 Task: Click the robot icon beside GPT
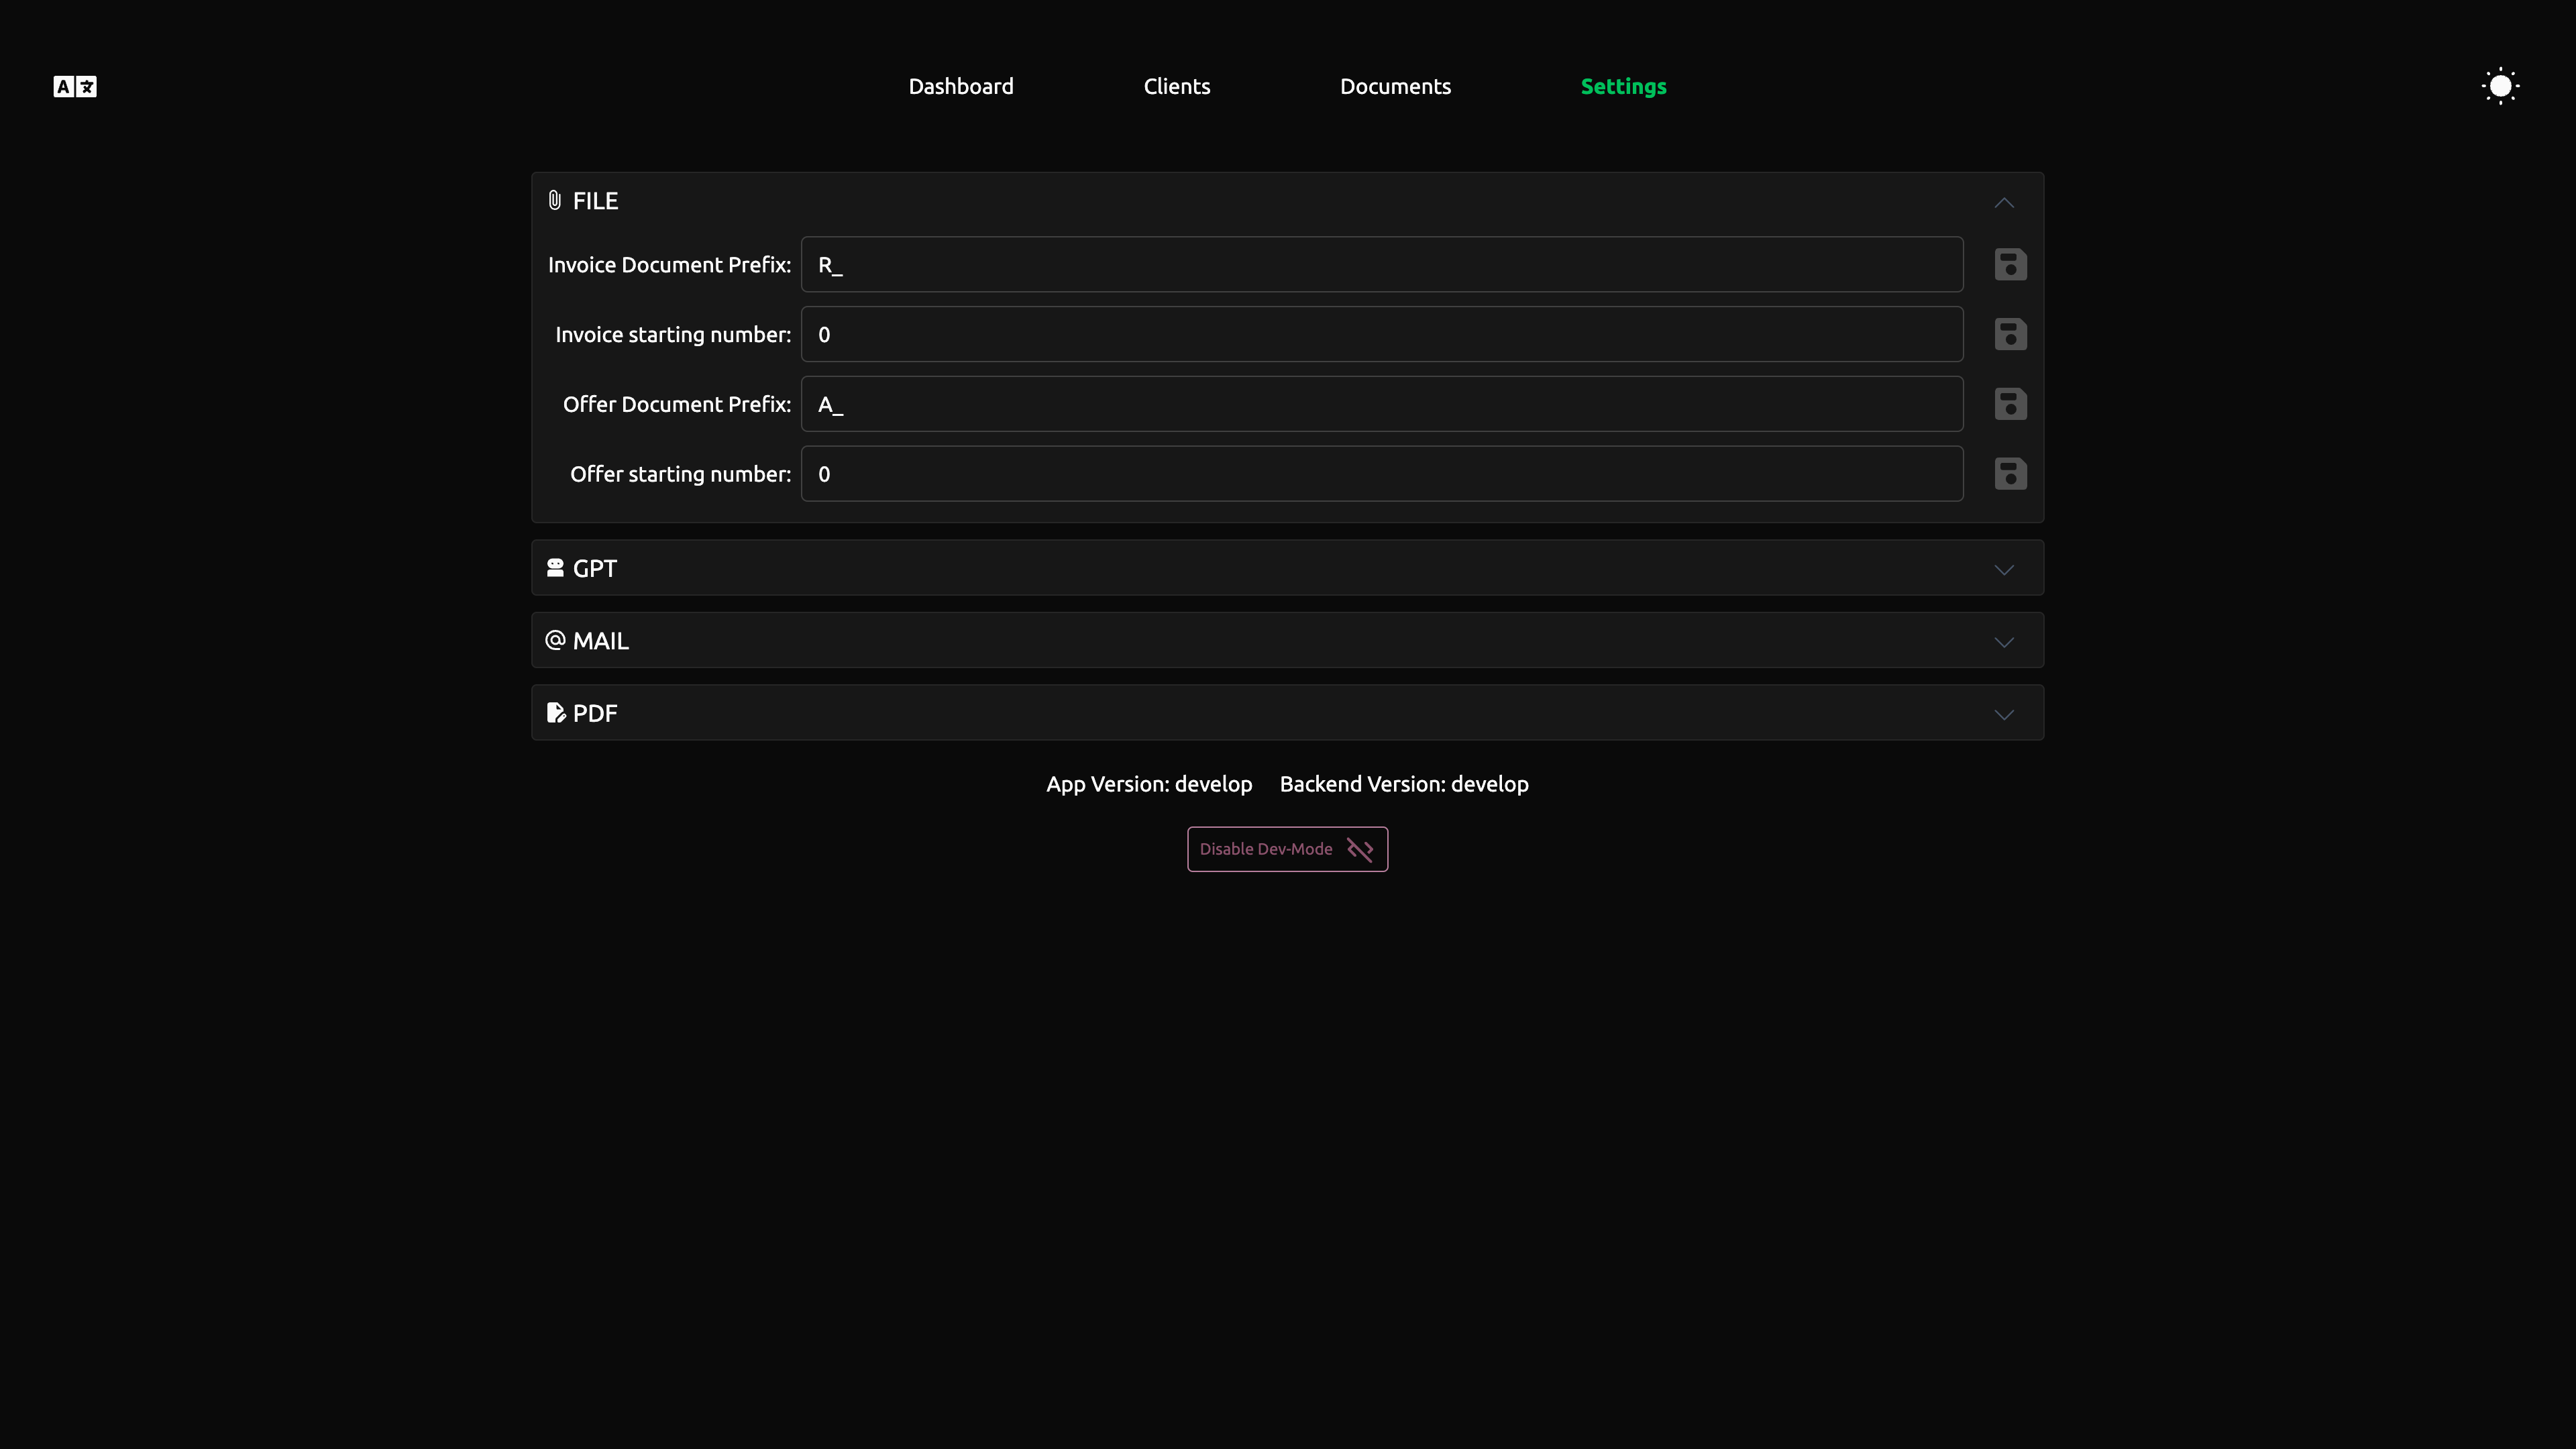555,568
